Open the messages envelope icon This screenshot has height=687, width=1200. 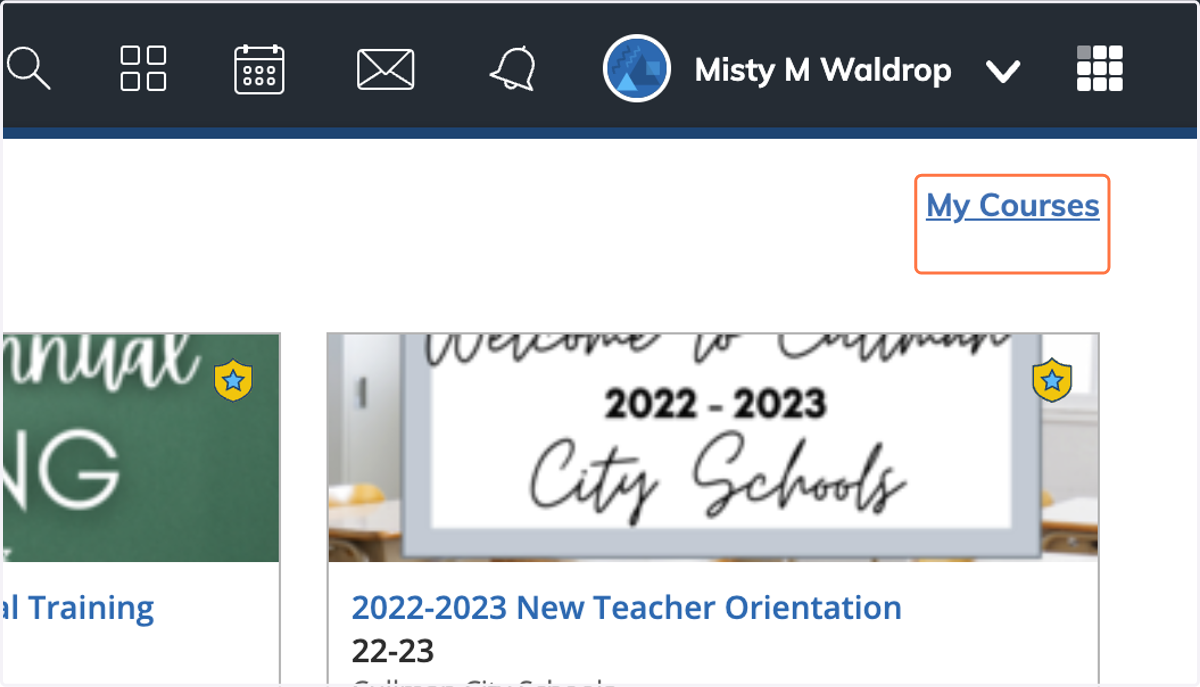point(385,70)
